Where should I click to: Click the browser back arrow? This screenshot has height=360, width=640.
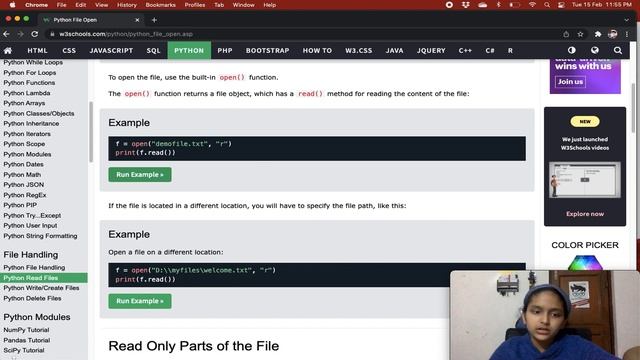7,34
